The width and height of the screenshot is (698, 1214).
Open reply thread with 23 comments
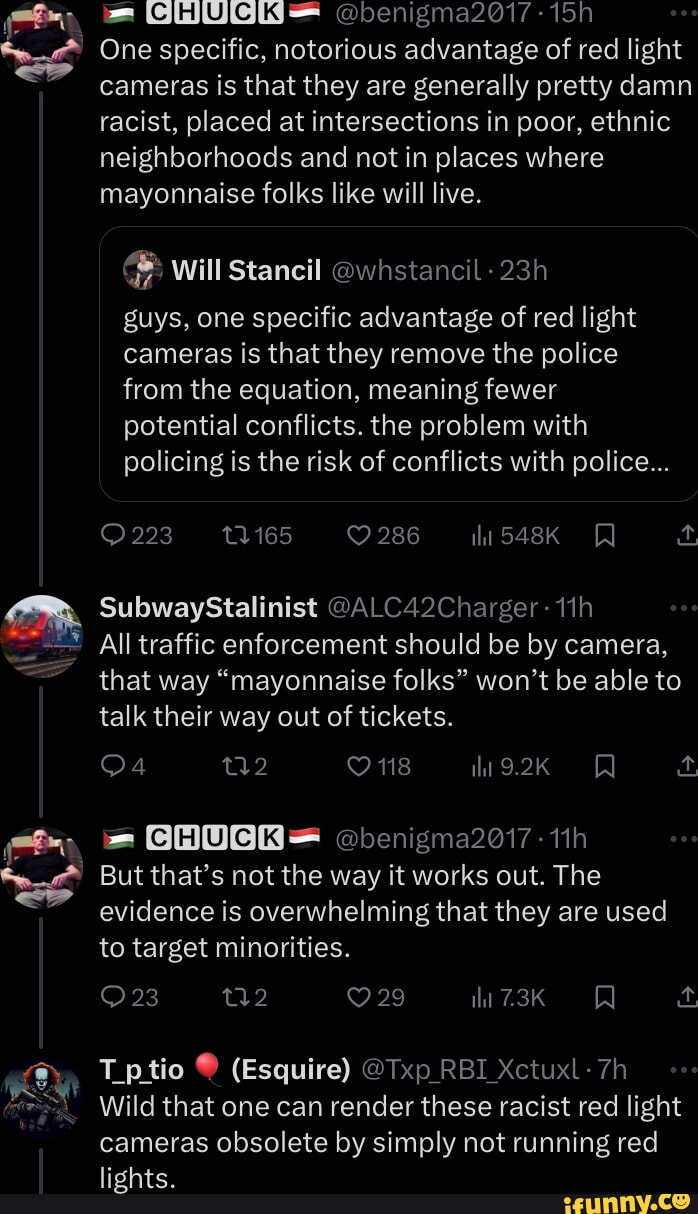[111, 997]
